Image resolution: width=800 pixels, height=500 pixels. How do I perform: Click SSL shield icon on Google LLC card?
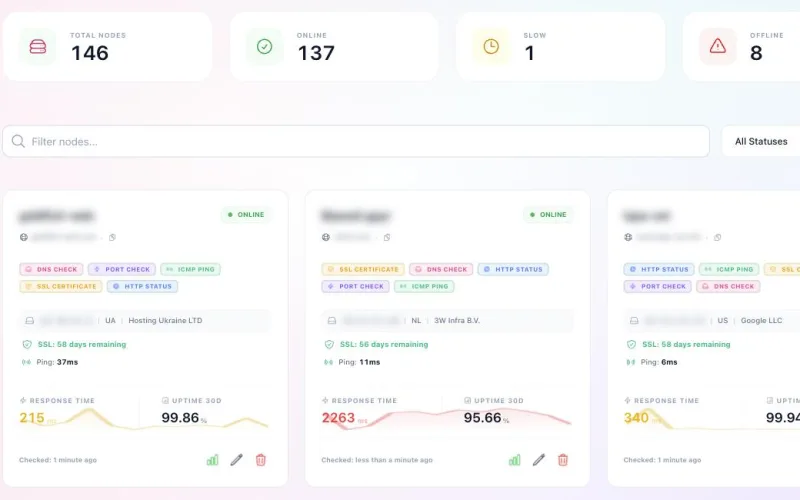coord(631,344)
